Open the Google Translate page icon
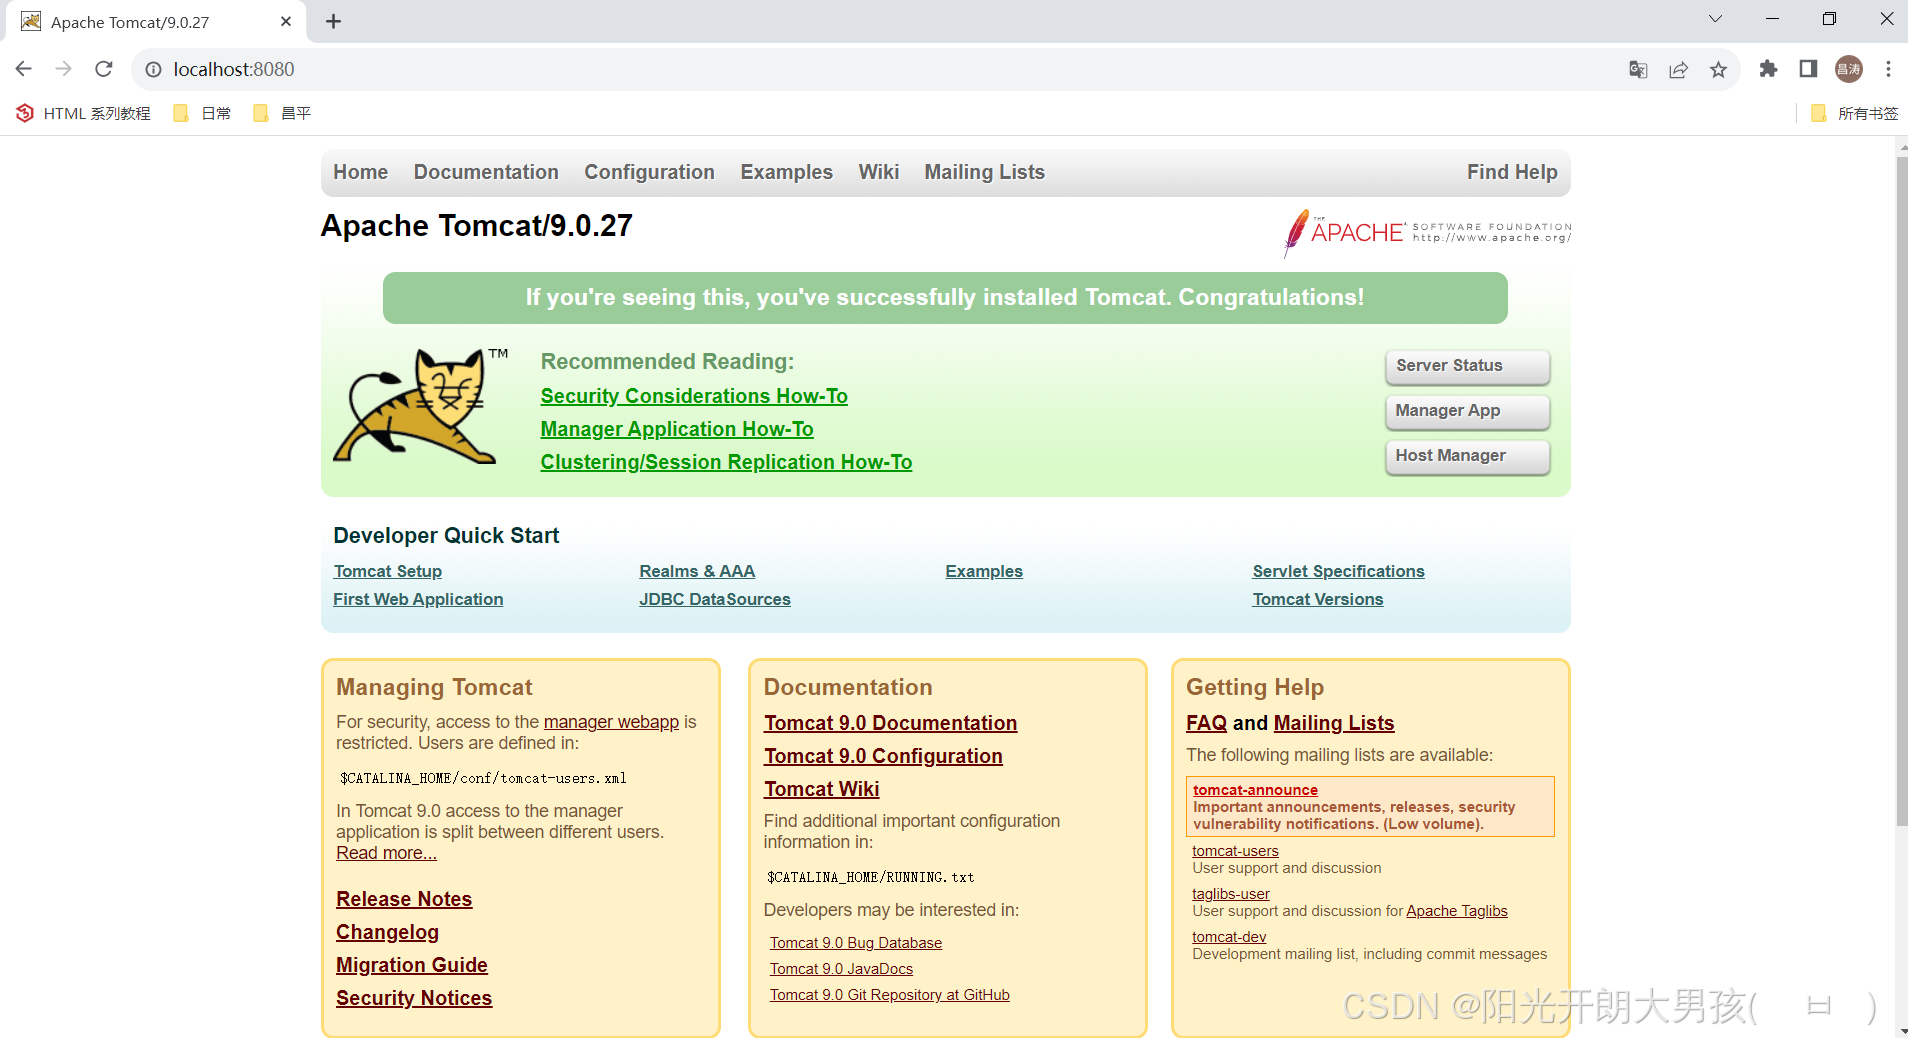Image resolution: width=1908 pixels, height=1038 pixels. tap(1638, 69)
